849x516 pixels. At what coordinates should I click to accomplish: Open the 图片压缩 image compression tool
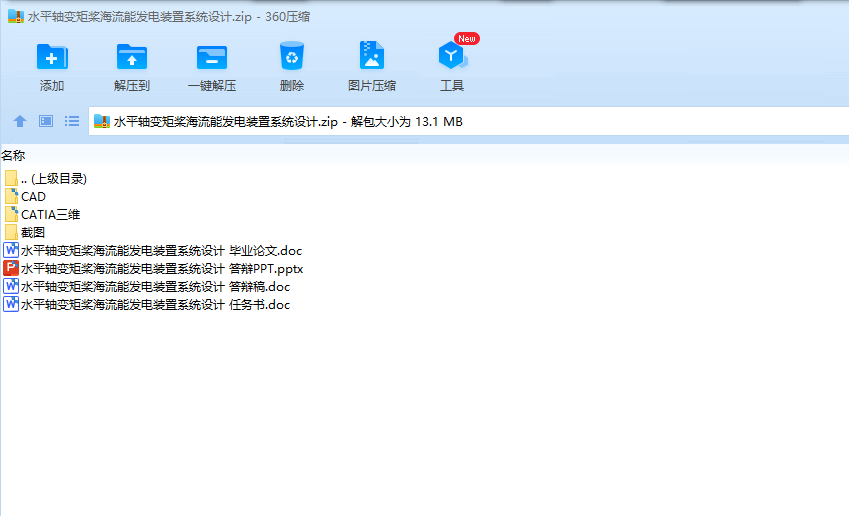point(372,55)
